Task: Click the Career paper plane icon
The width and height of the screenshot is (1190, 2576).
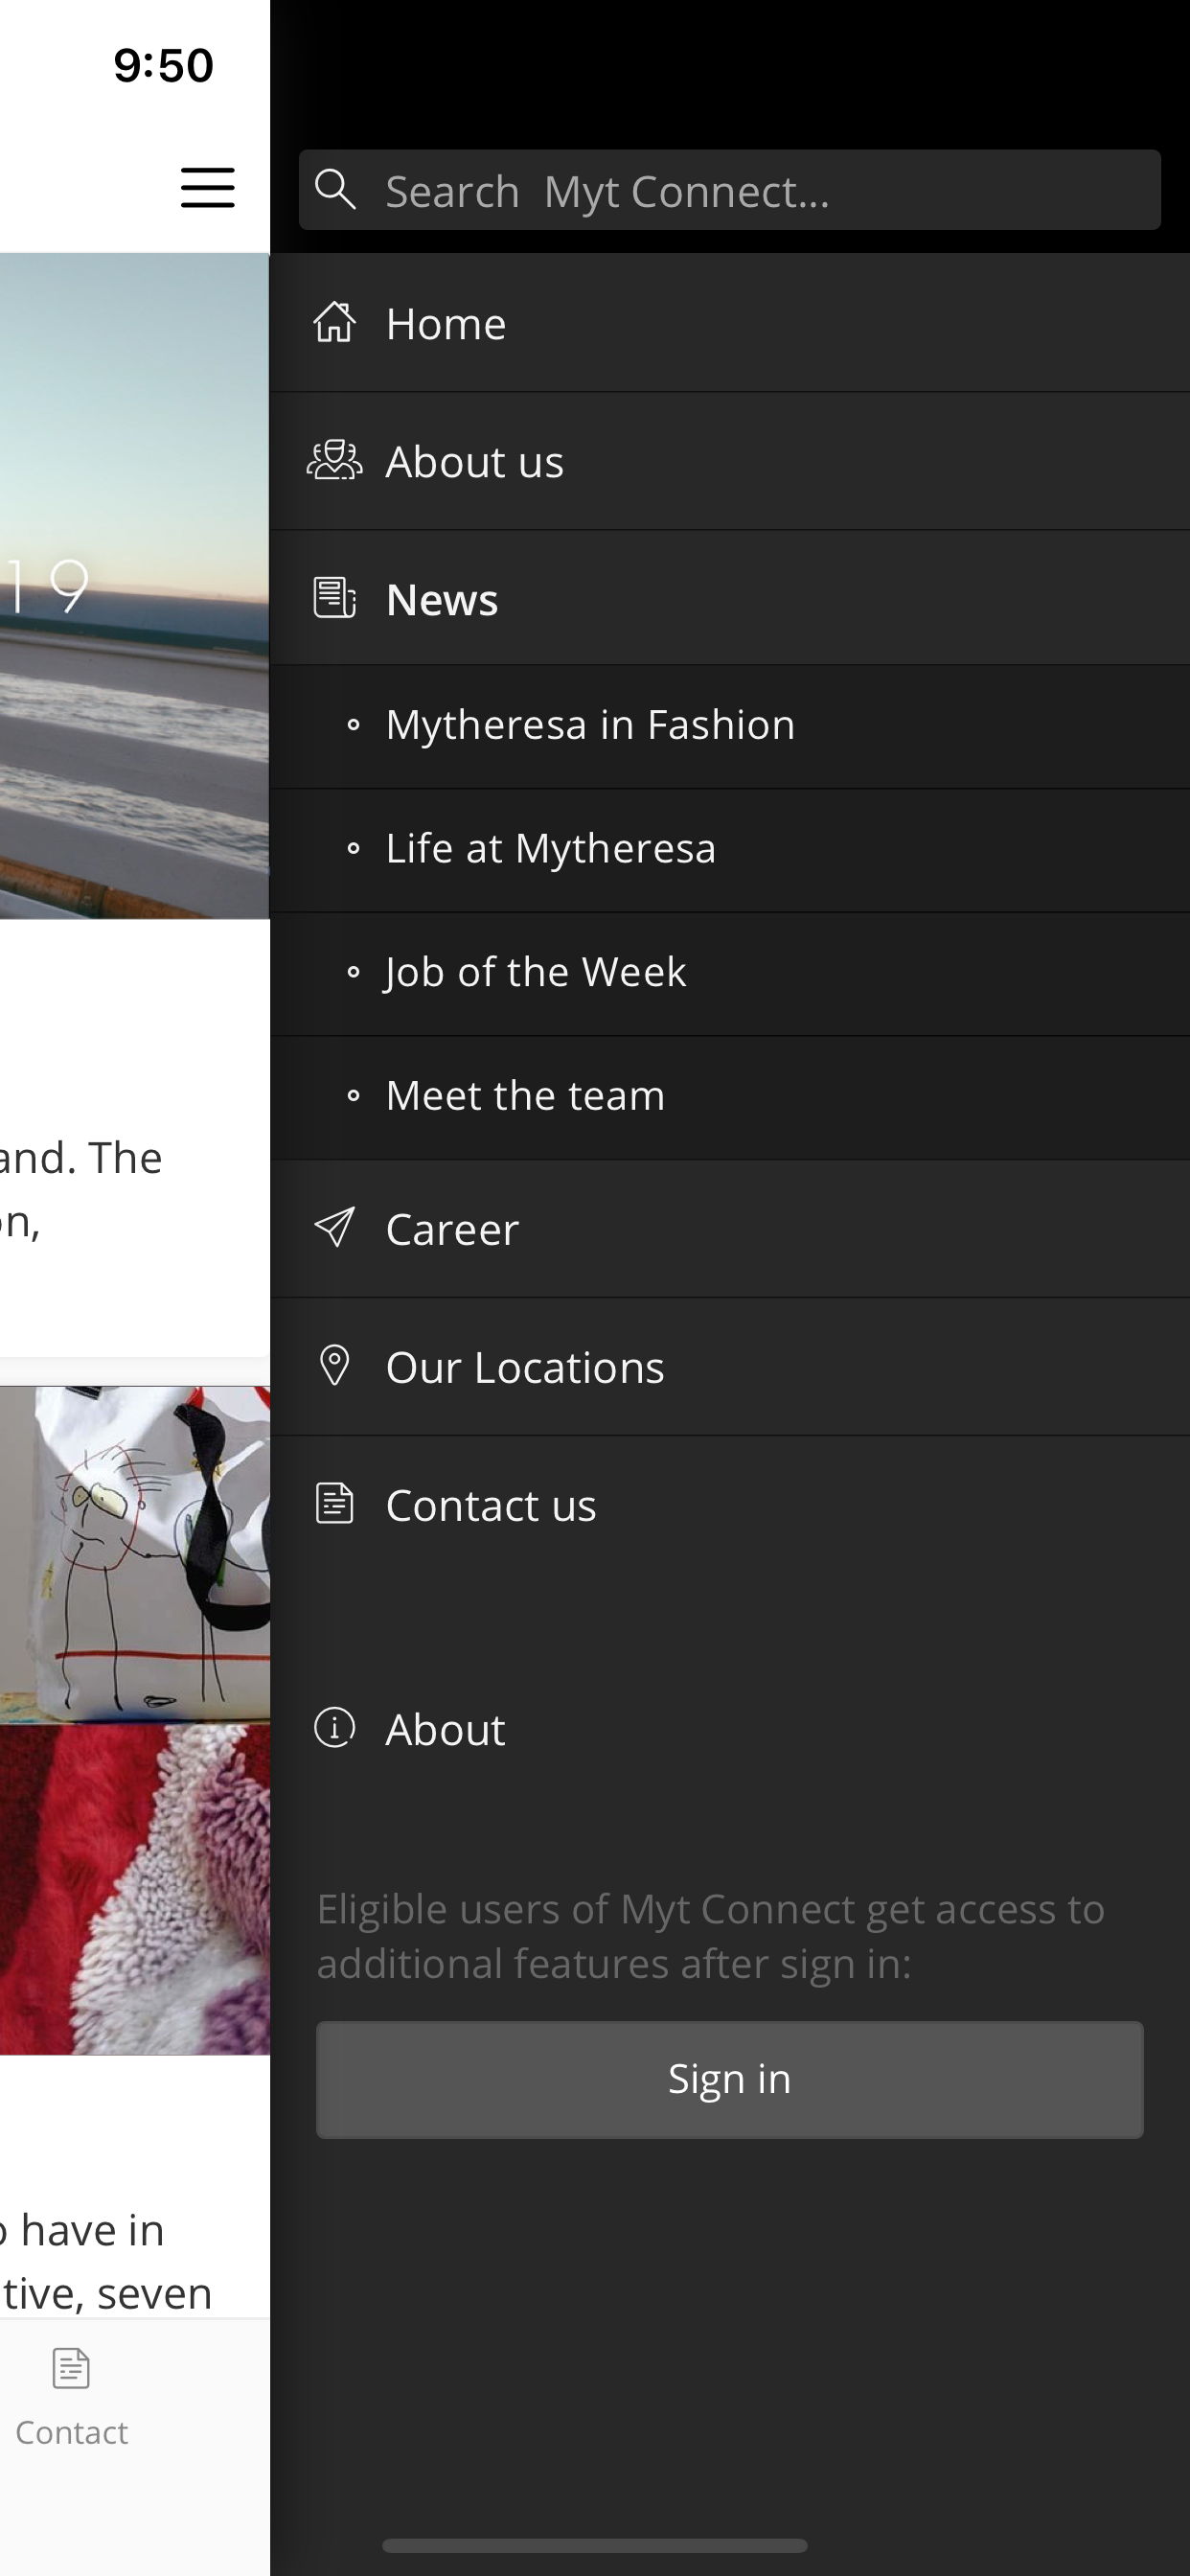Action: click(334, 1228)
